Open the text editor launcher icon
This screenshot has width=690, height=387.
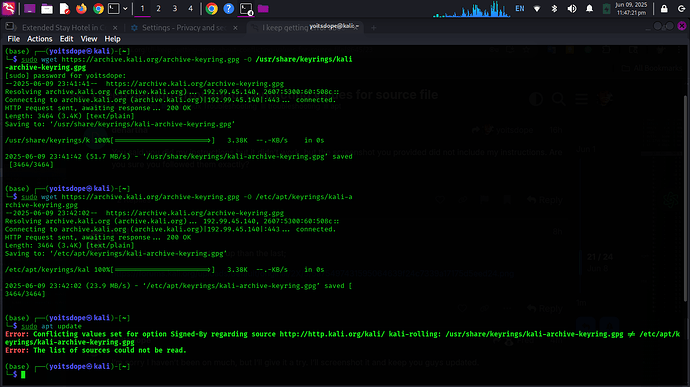point(64,8)
